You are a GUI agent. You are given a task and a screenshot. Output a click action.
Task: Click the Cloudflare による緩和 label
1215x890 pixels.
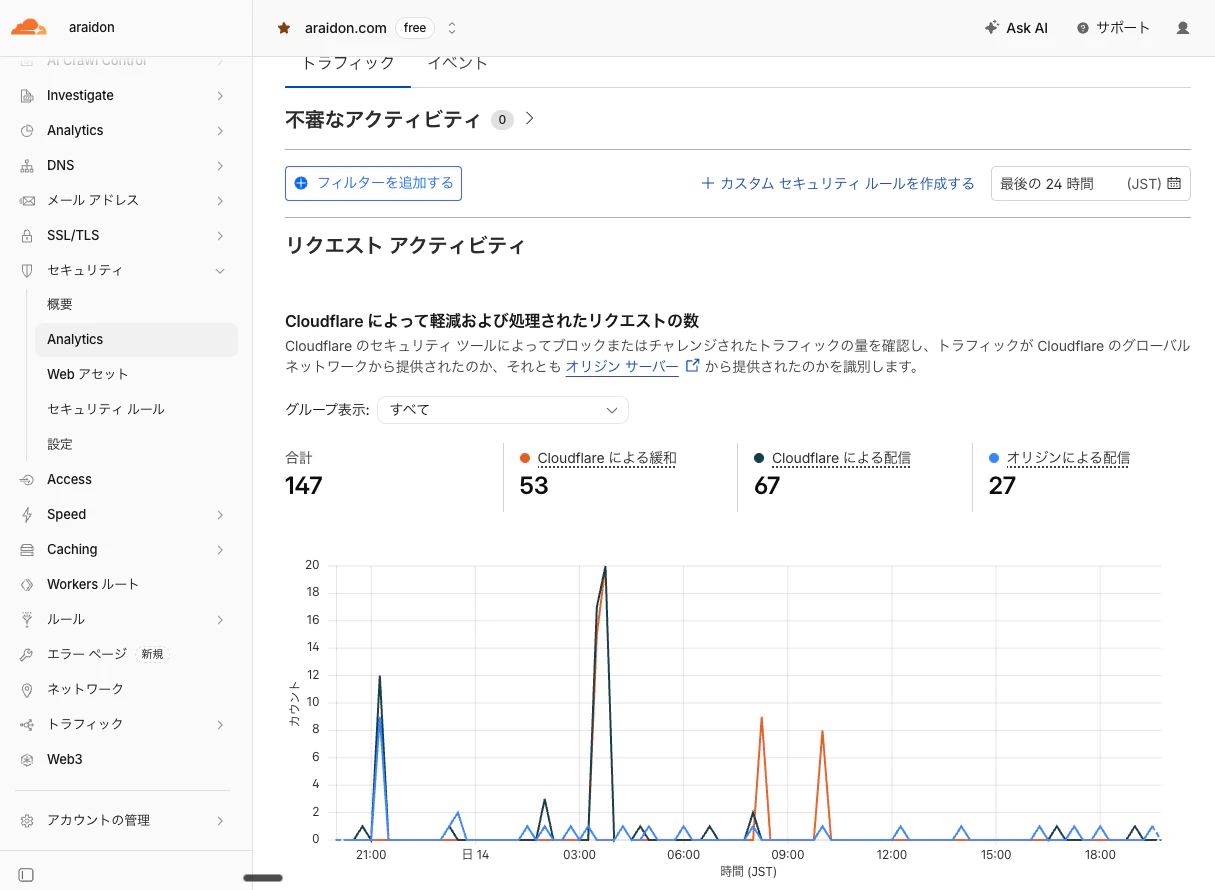(607, 458)
